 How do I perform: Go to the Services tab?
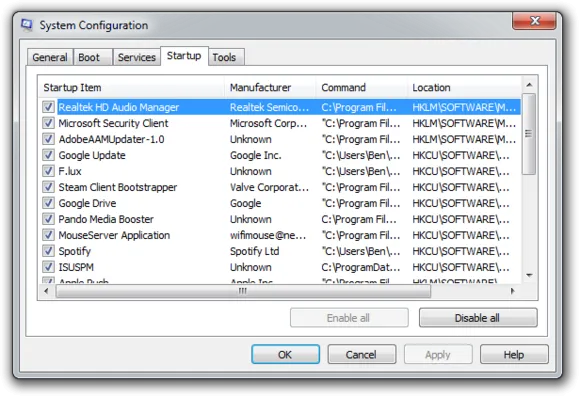click(136, 57)
